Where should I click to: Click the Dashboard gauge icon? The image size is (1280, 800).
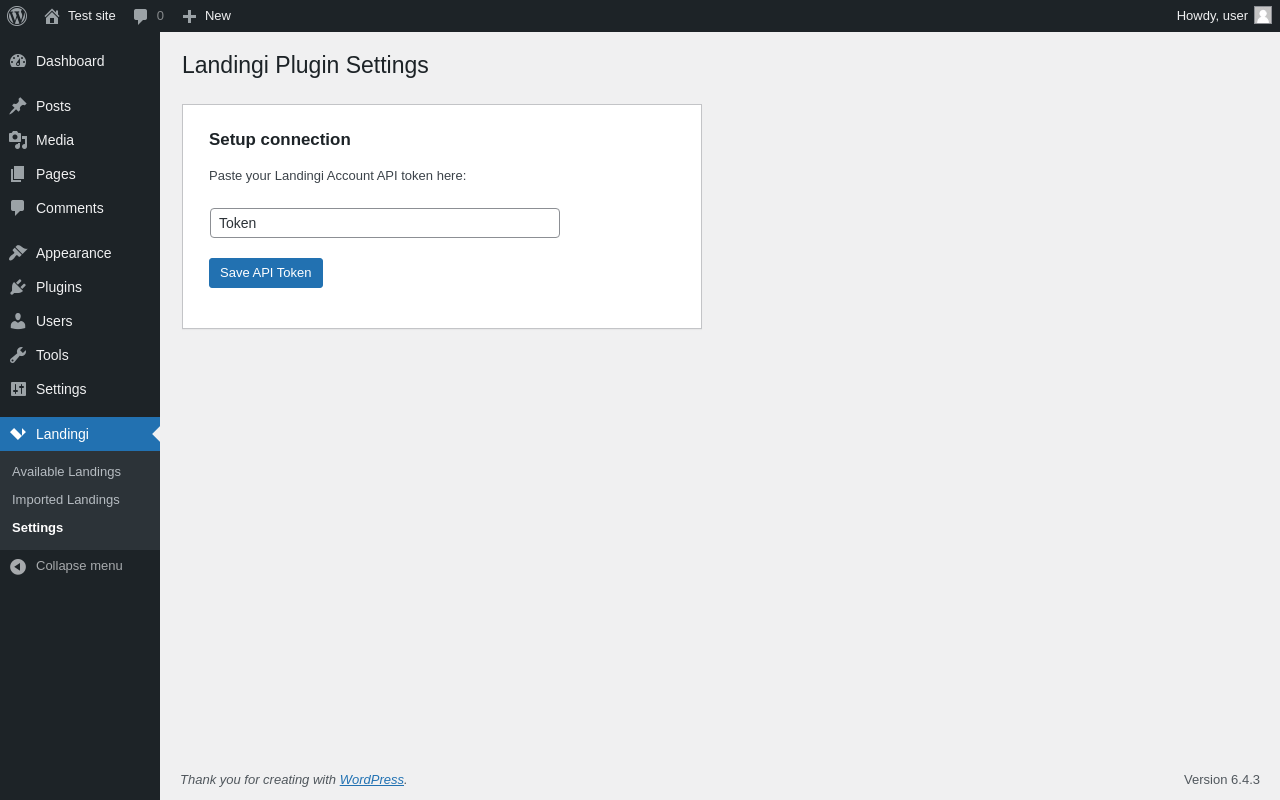point(18,61)
